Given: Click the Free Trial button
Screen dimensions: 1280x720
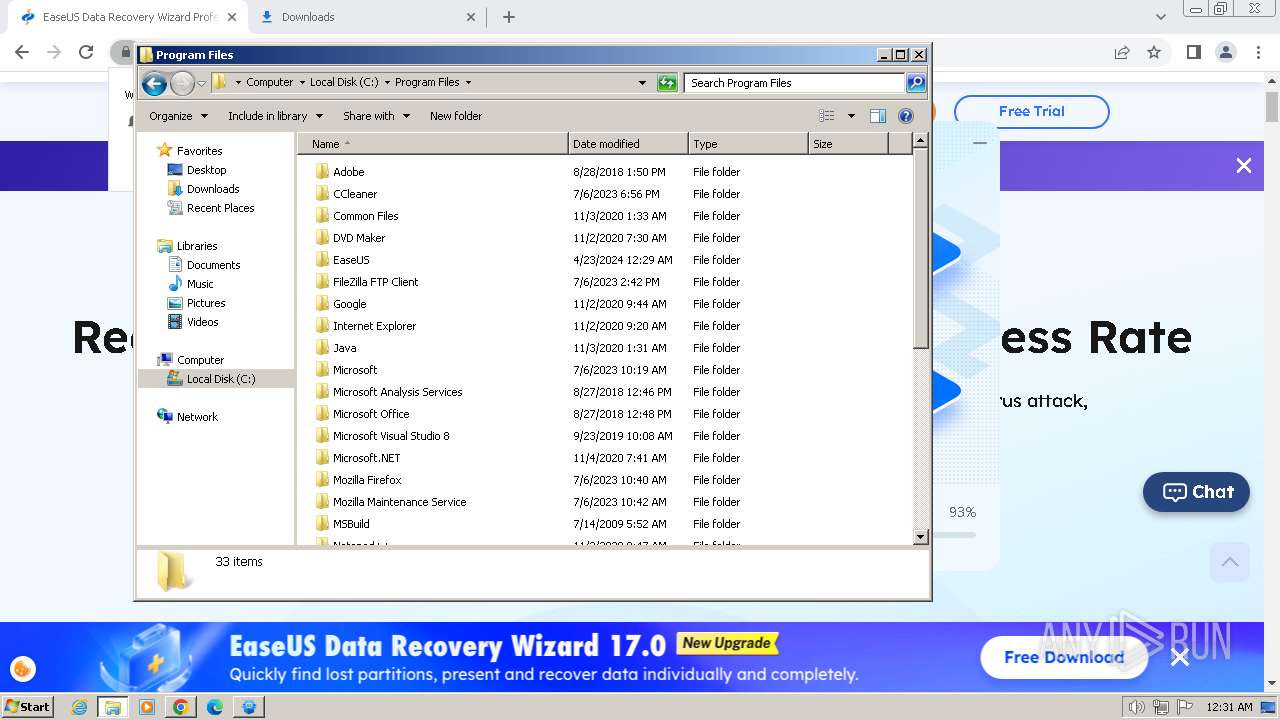Looking at the screenshot, I should pos(1031,111).
